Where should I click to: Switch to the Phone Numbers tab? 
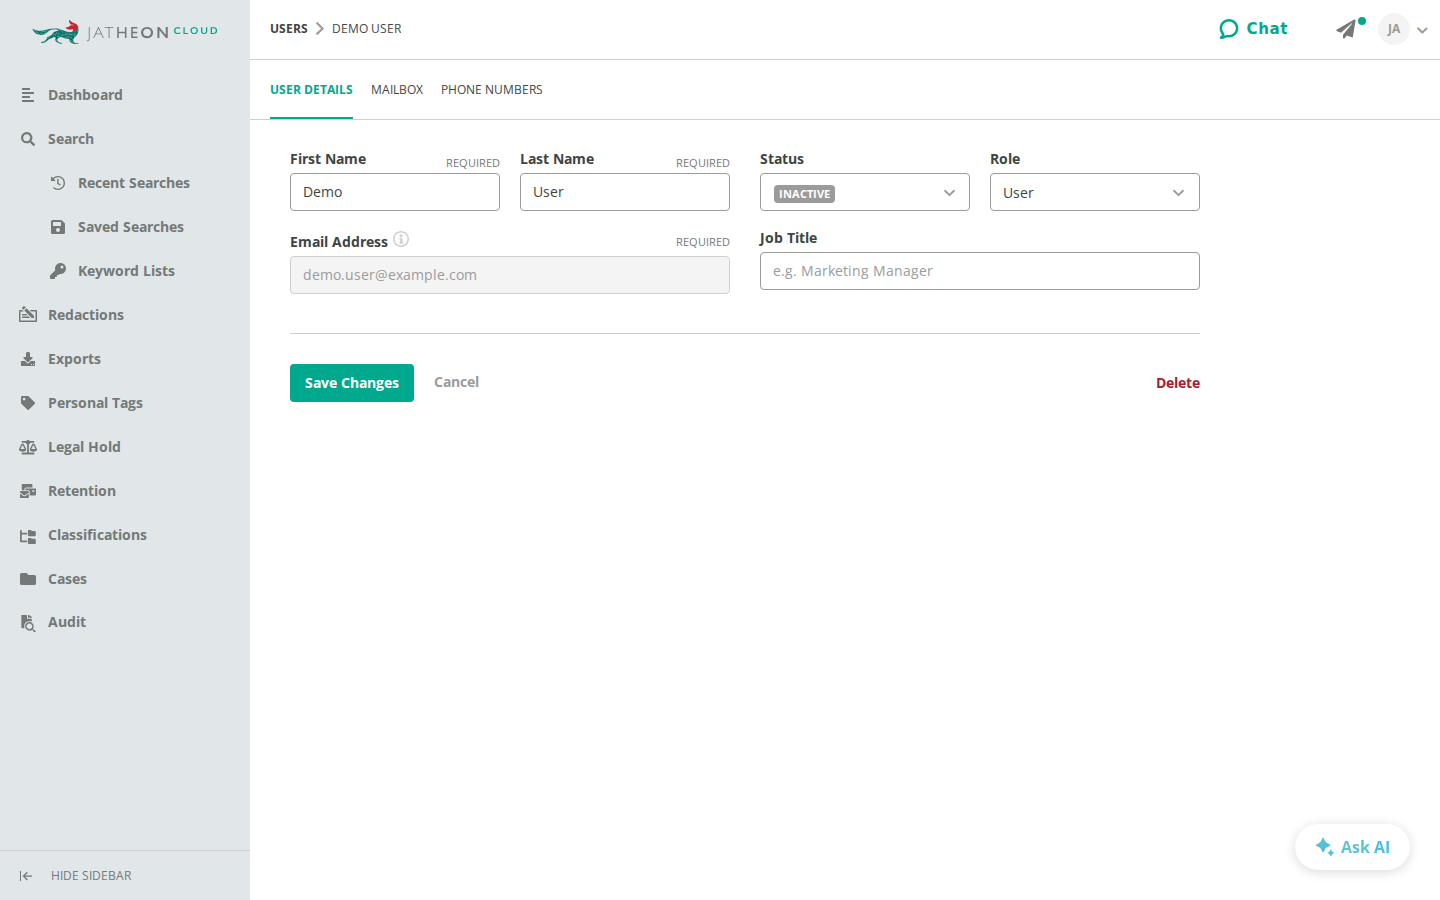pyautogui.click(x=492, y=90)
